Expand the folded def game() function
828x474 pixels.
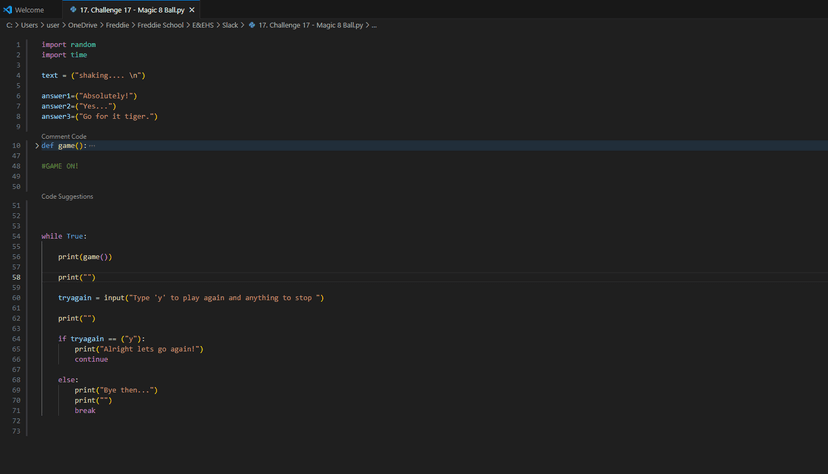pos(37,146)
